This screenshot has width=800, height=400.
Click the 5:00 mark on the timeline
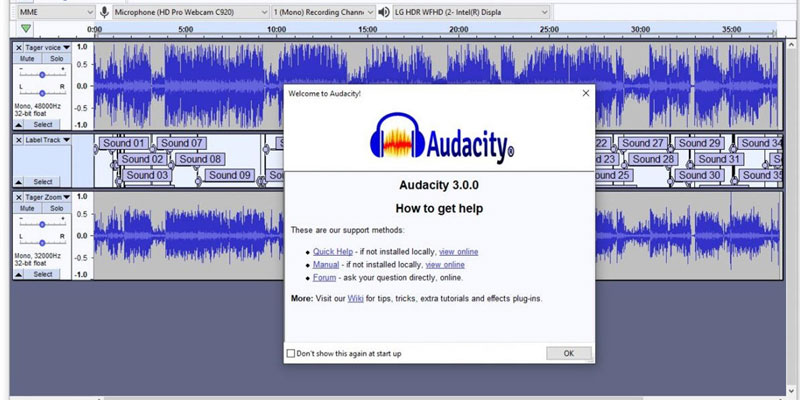pyautogui.click(x=186, y=30)
